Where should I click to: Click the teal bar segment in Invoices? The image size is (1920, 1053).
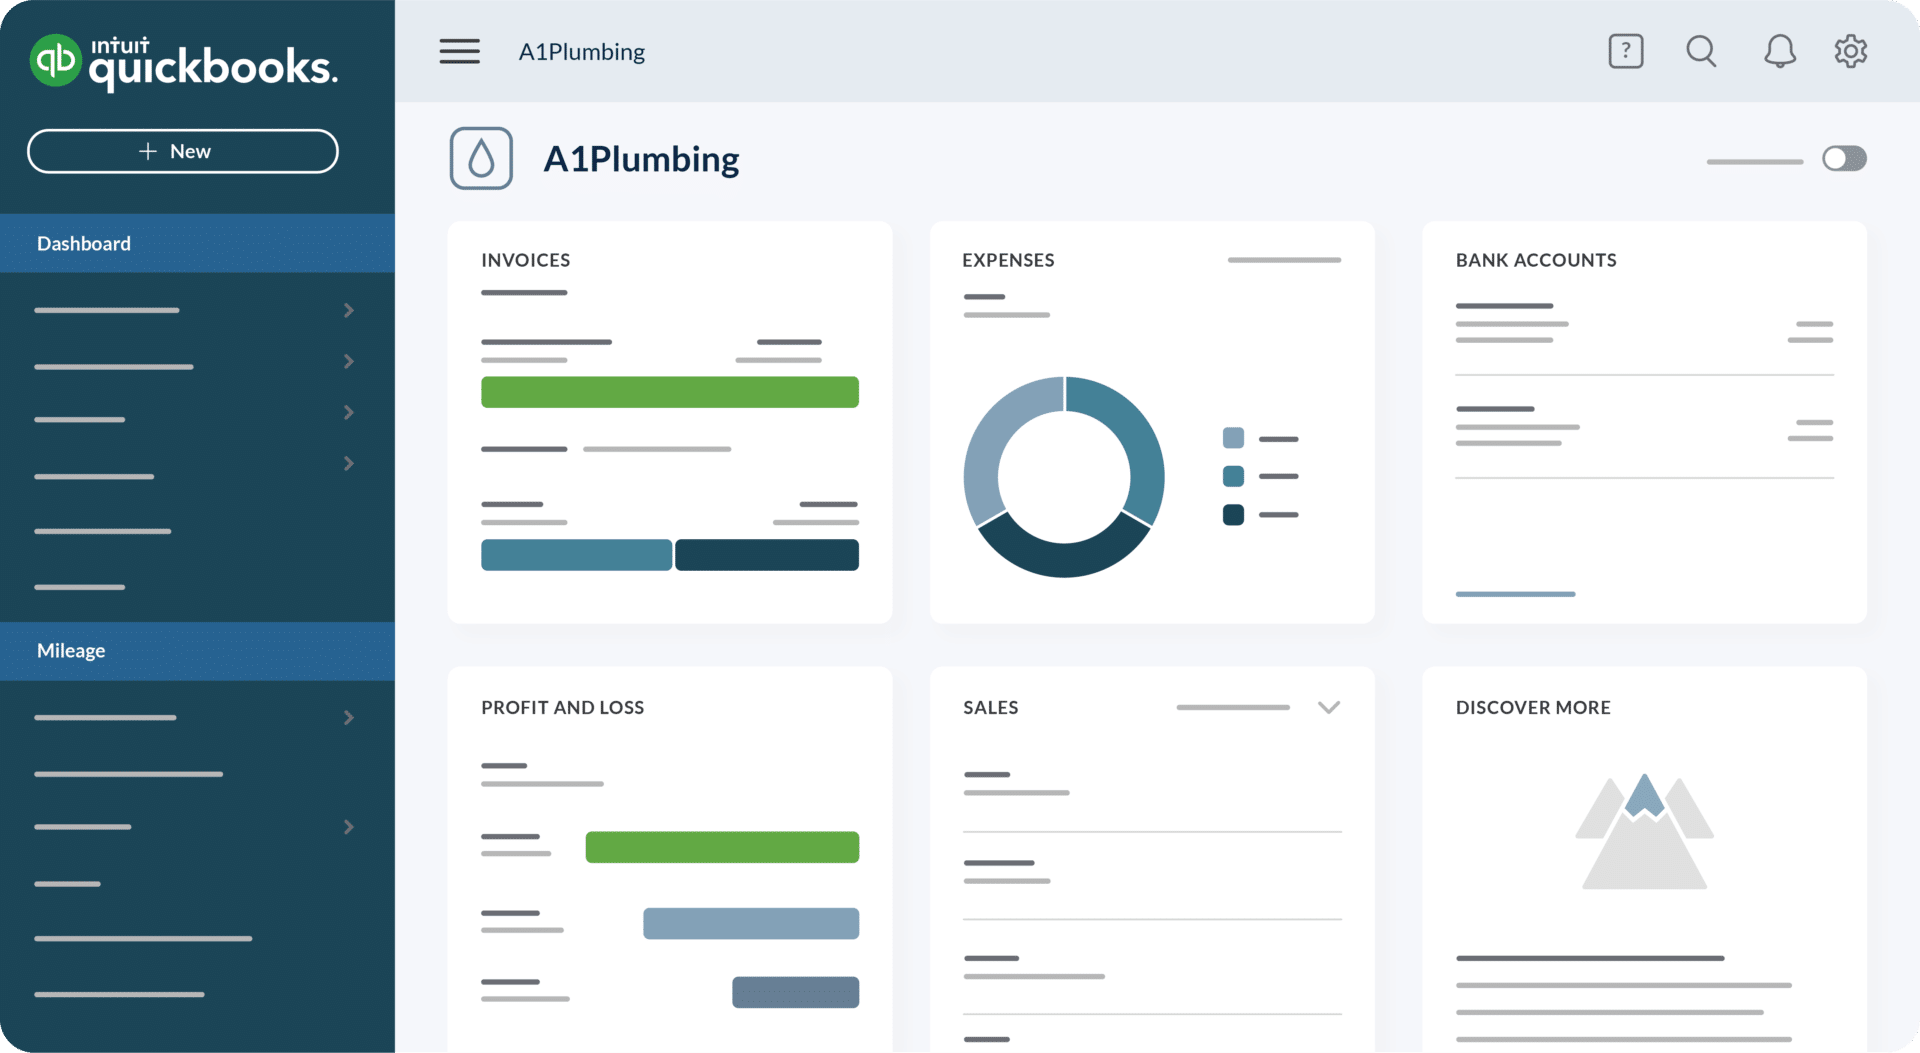tap(576, 555)
